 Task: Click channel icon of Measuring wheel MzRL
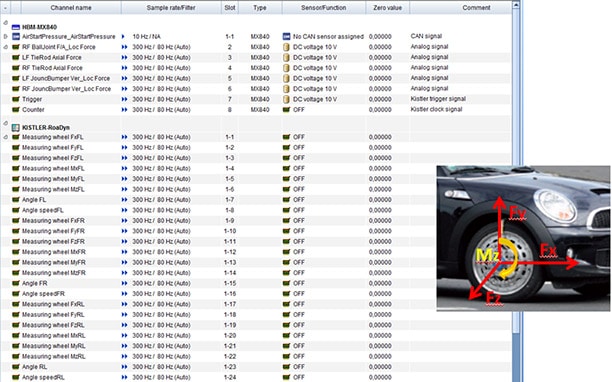pos(16,356)
